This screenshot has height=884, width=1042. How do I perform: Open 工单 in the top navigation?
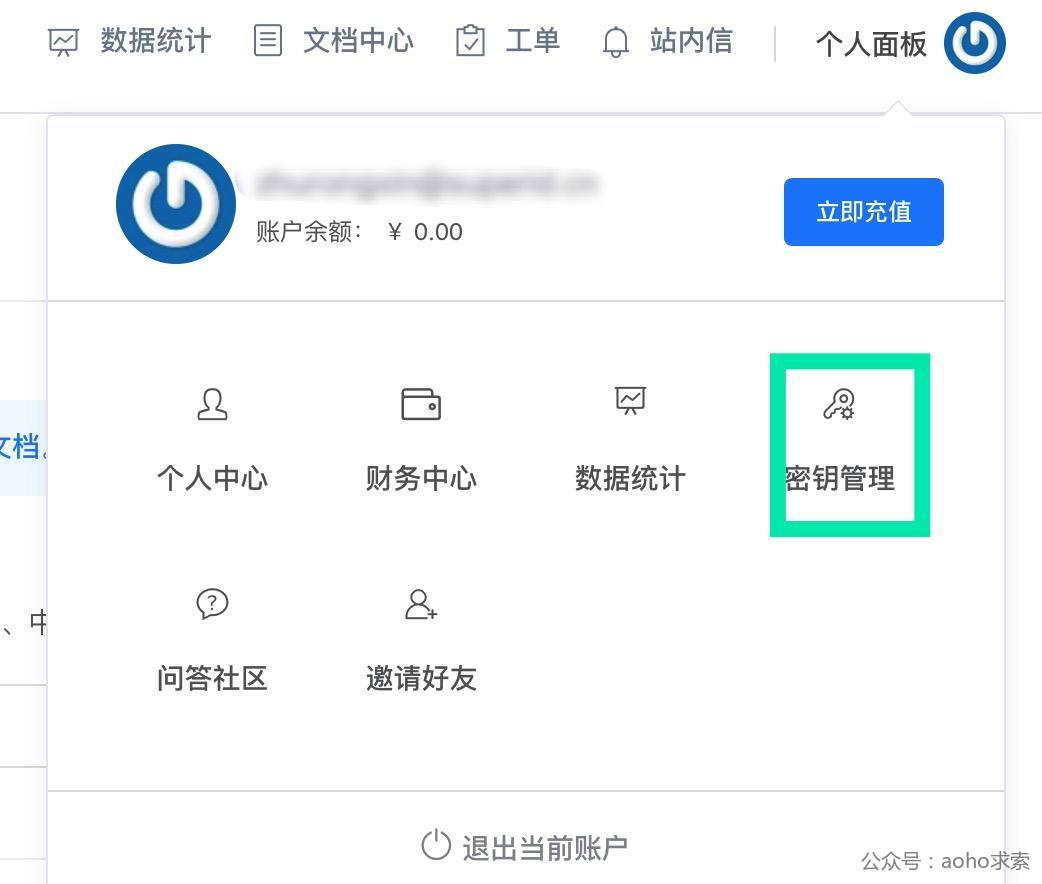pyautogui.click(x=532, y=41)
